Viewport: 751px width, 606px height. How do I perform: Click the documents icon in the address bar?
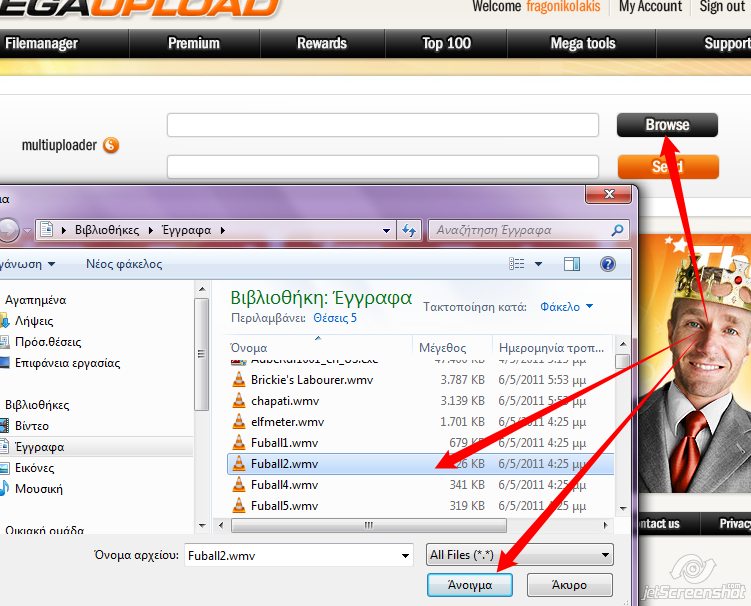(x=46, y=229)
